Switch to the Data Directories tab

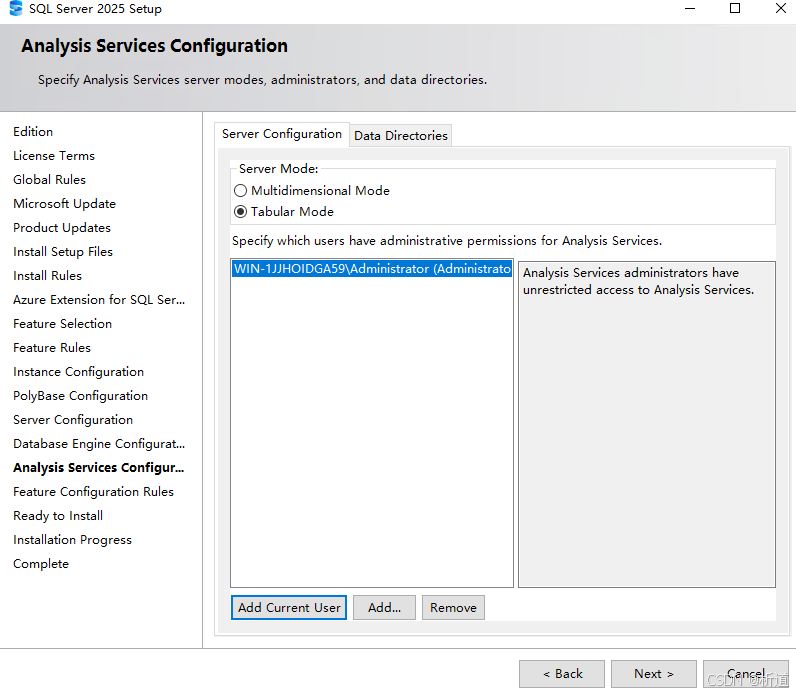400,135
